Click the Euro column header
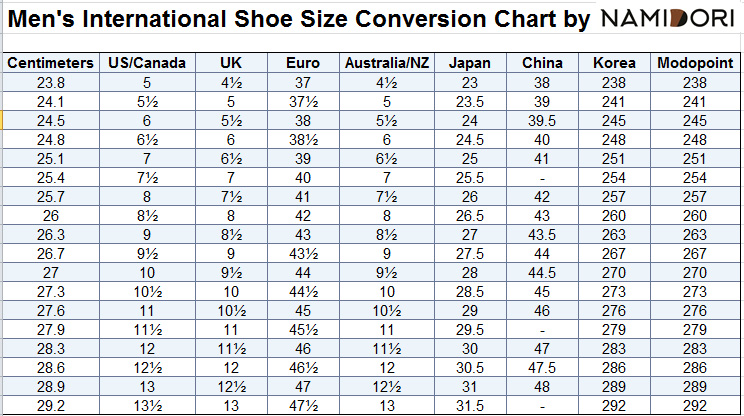 coord(303,63)
